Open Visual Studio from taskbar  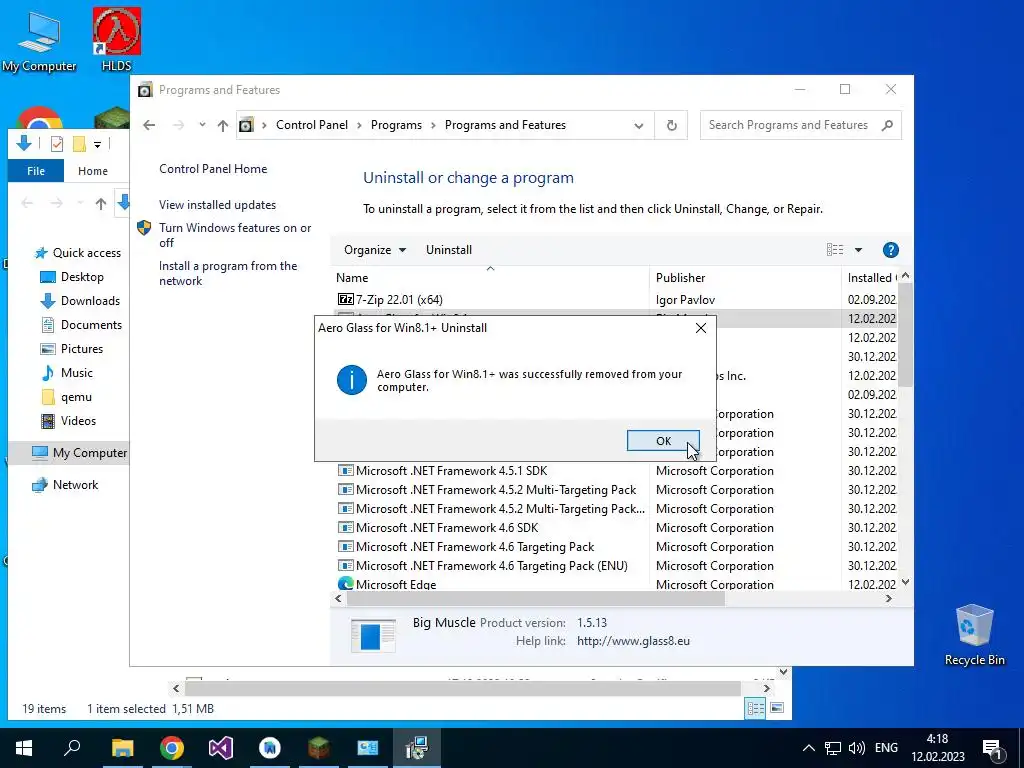[221, 748]
